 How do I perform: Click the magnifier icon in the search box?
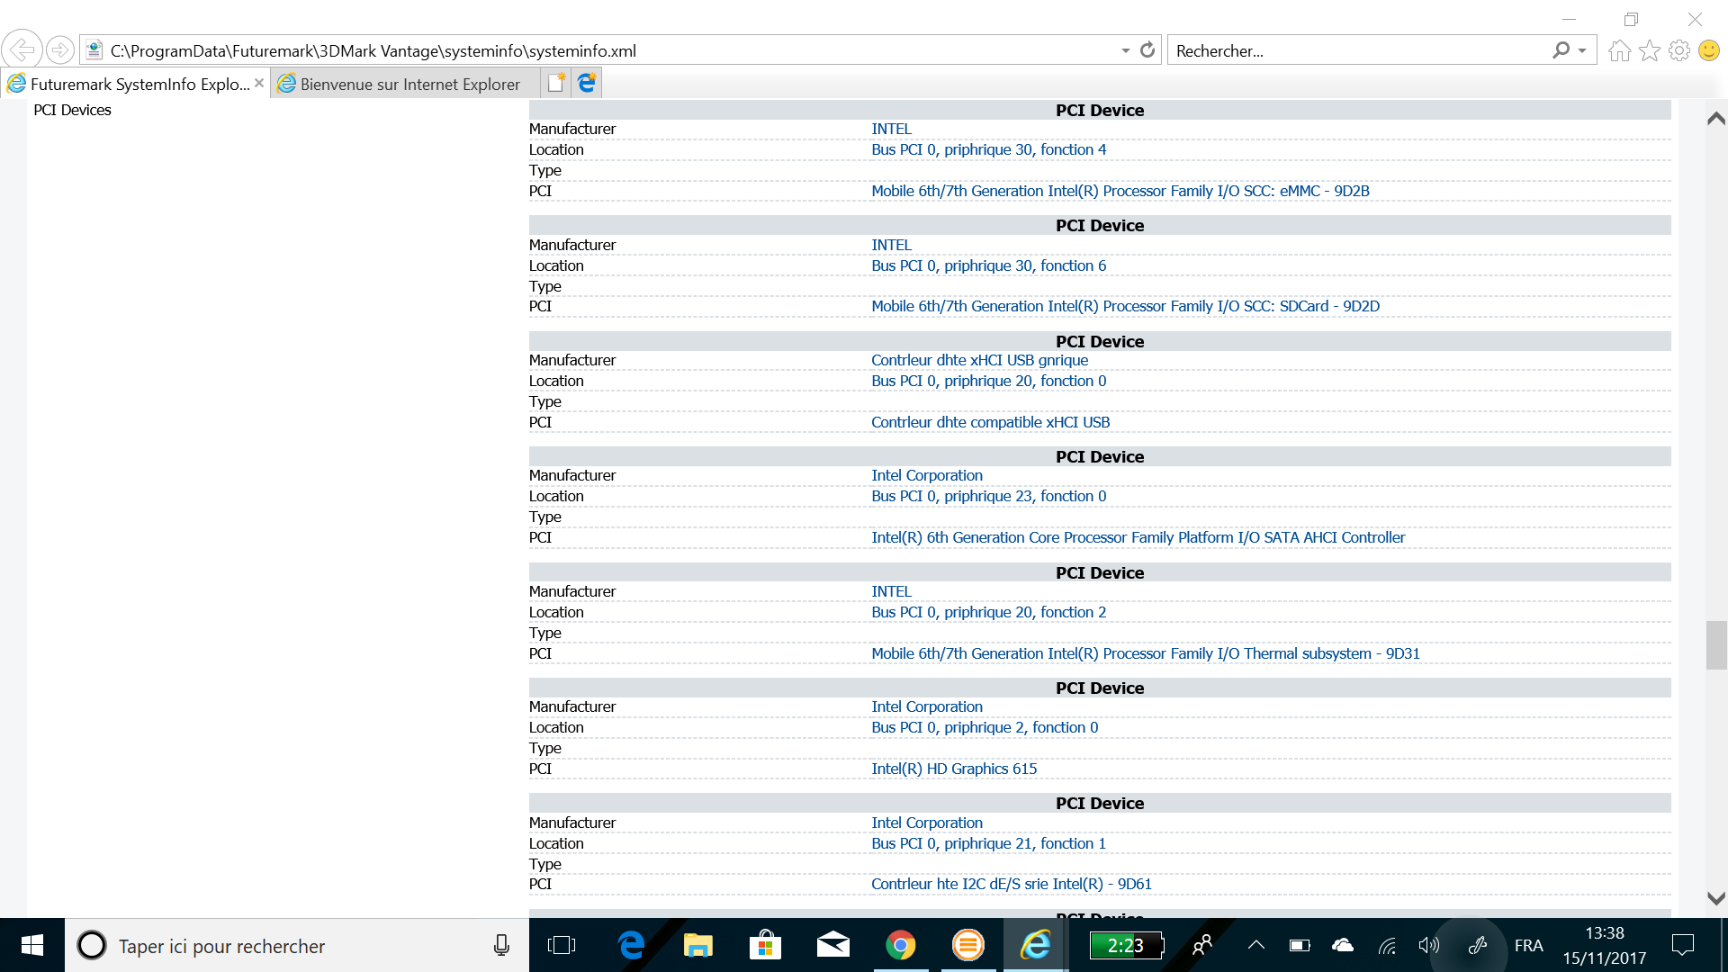(1560, 50)
